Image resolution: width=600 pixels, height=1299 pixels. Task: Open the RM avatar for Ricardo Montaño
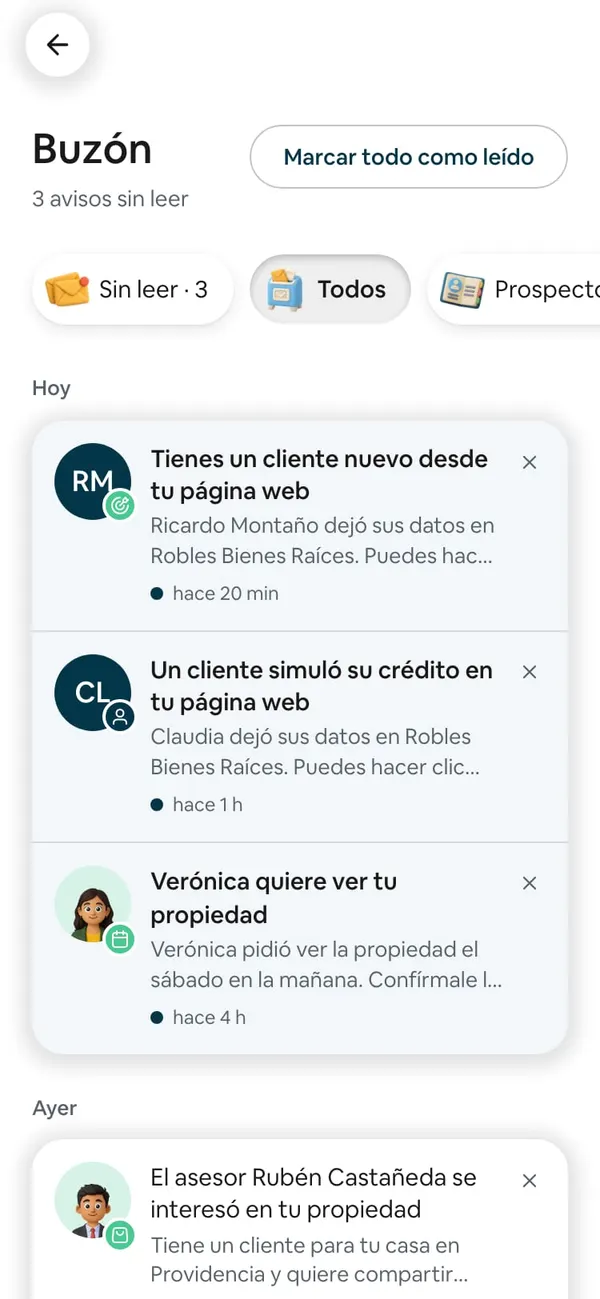coord(92,482)
